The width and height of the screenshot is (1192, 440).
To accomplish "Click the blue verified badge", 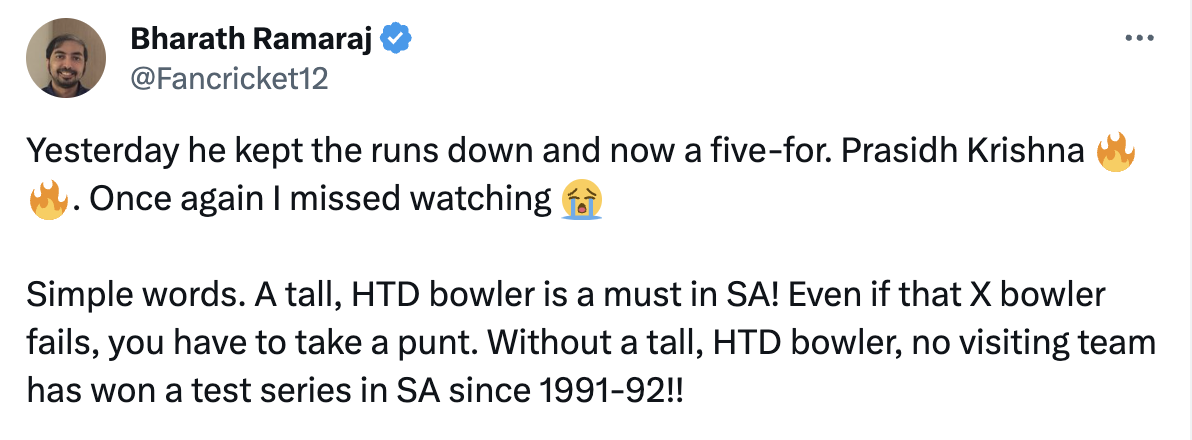I will coord(398,40).
